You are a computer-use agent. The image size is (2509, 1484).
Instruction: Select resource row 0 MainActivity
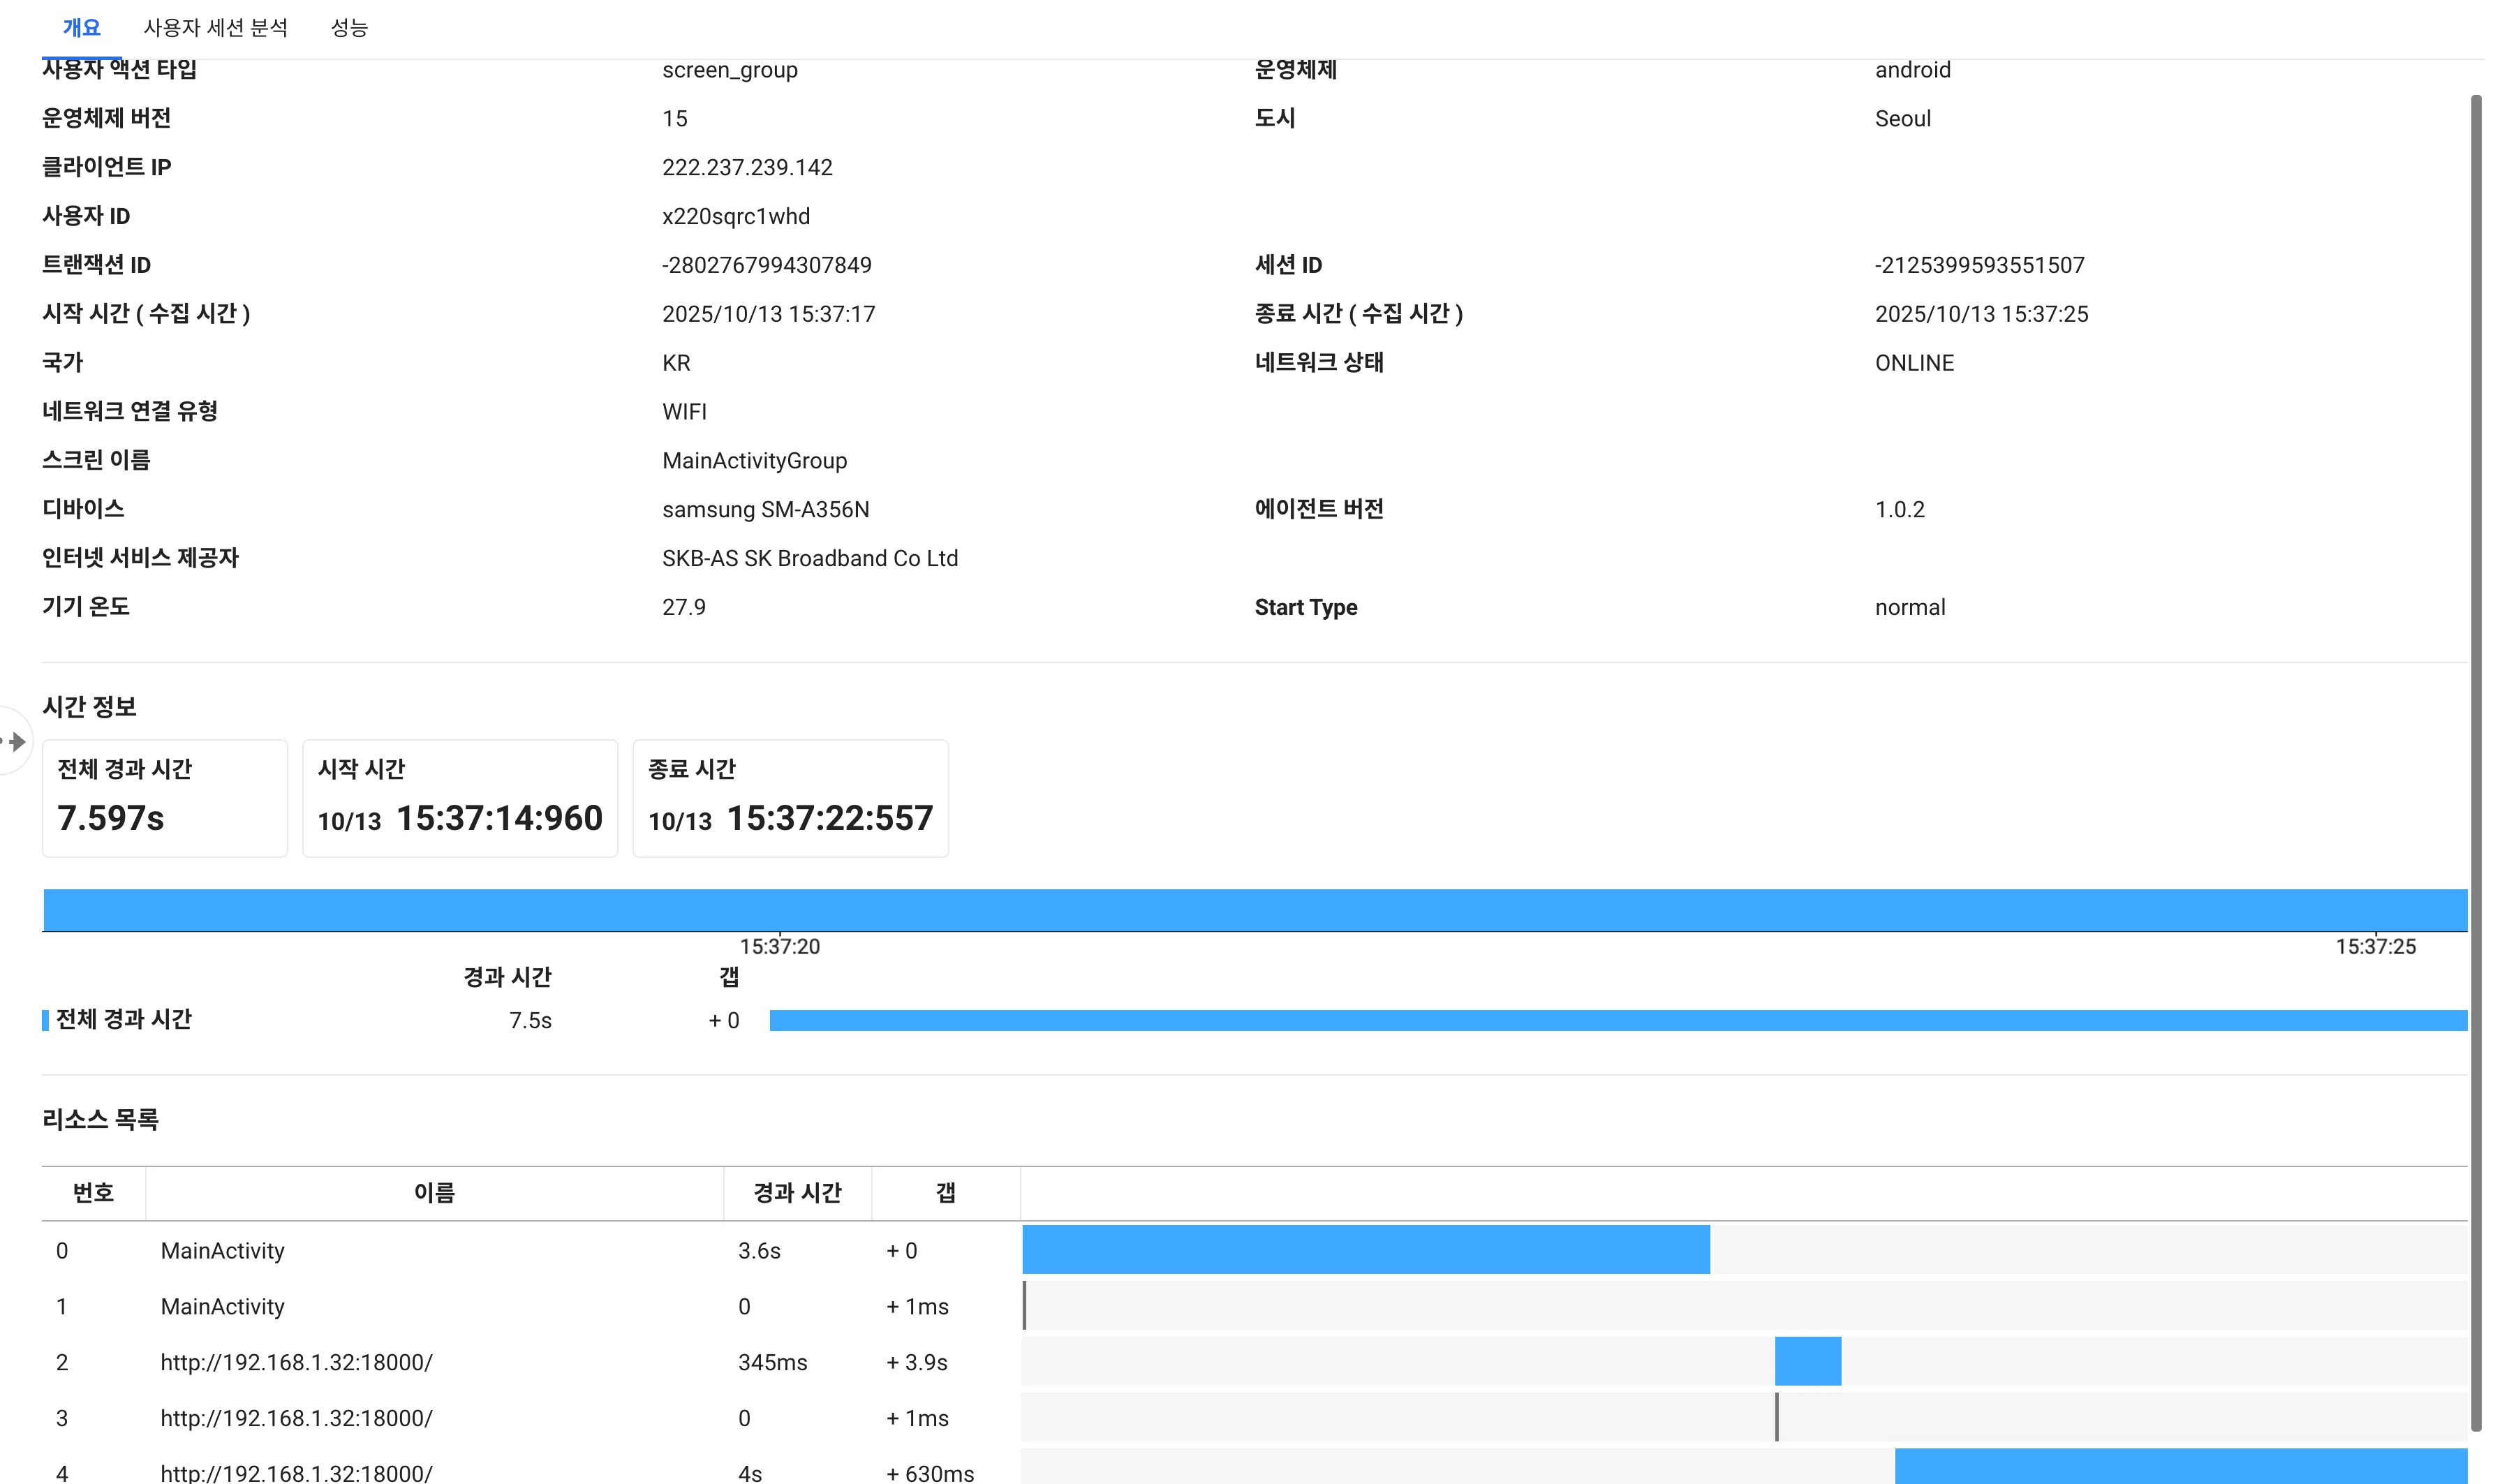click(x=222, y=1250)
